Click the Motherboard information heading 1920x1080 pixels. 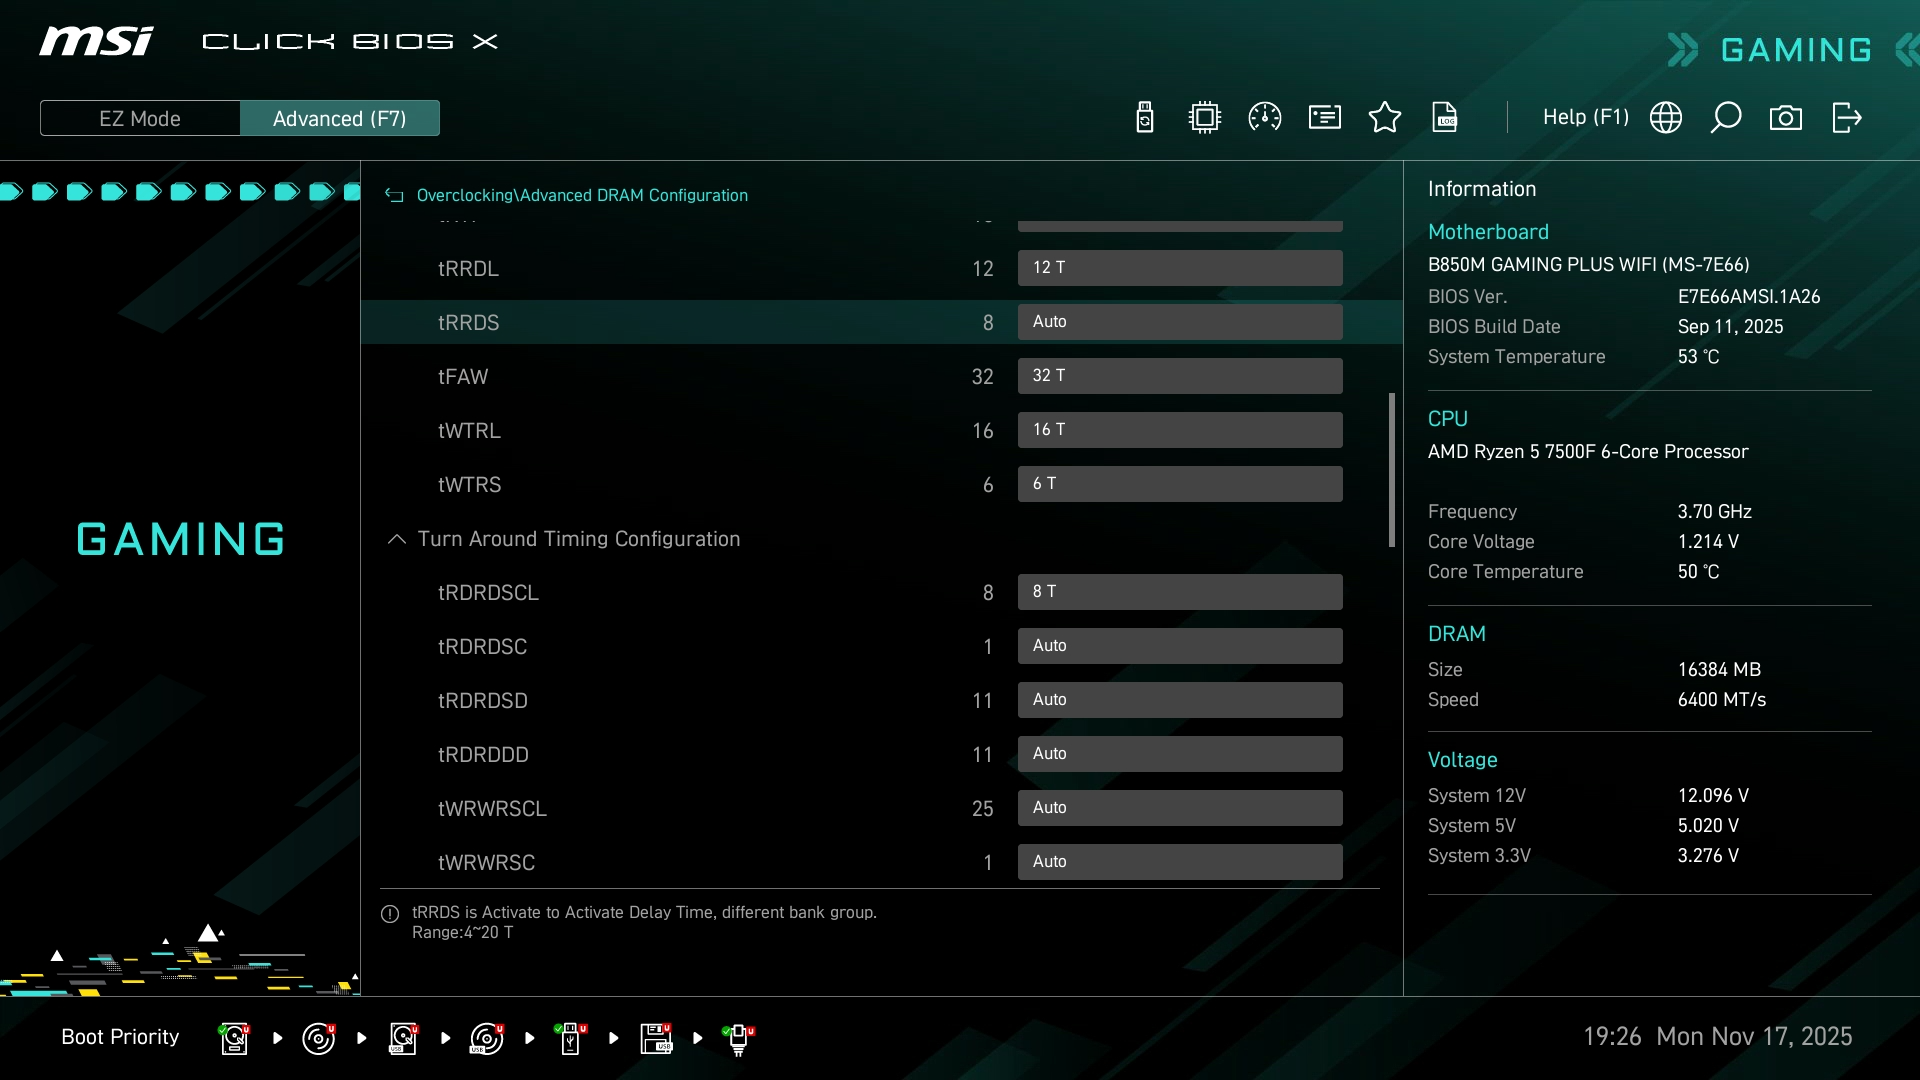1488,232
